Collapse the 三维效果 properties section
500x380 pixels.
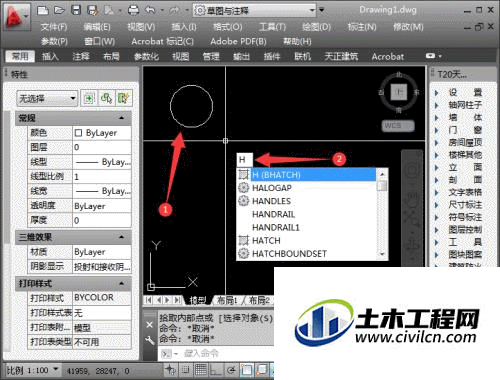(x=122, y=237)
